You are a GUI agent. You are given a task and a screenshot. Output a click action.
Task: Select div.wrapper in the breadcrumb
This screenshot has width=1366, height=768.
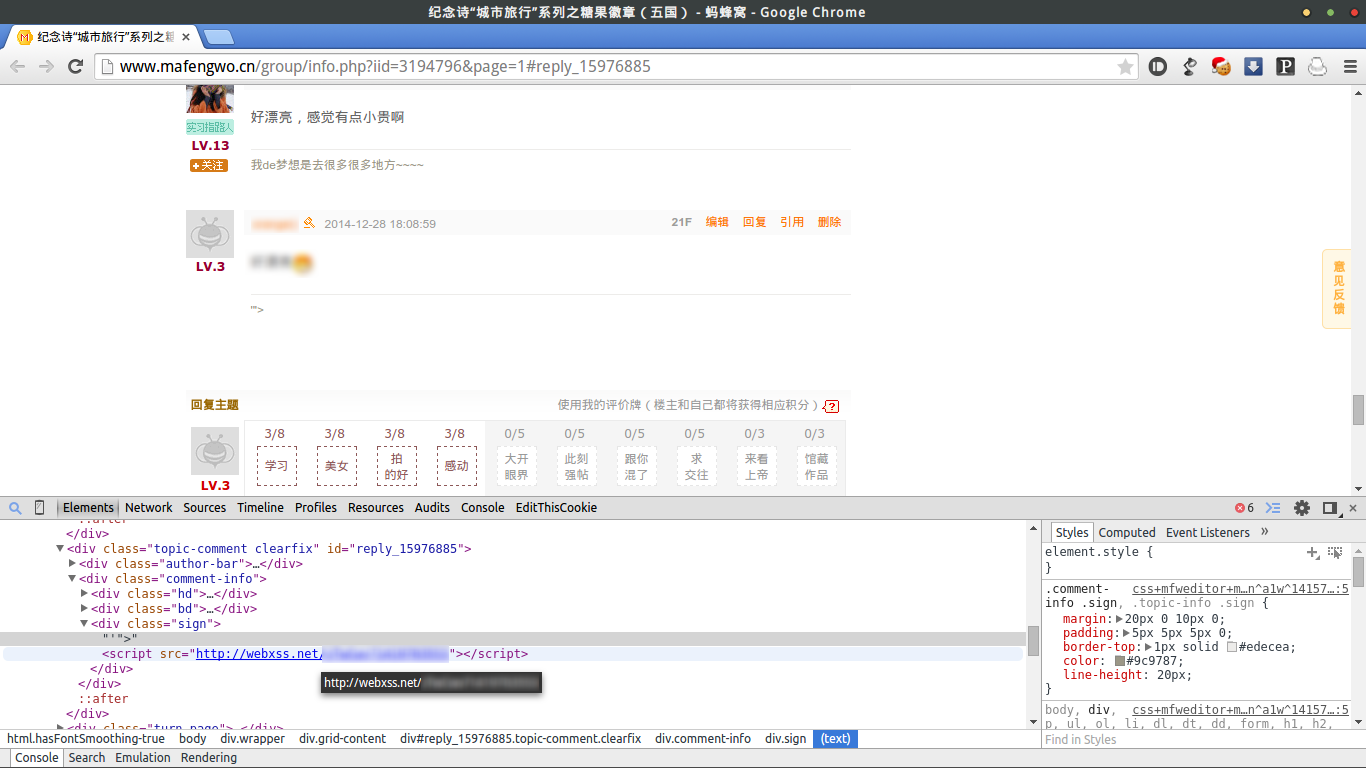click(x=253, y=739)
